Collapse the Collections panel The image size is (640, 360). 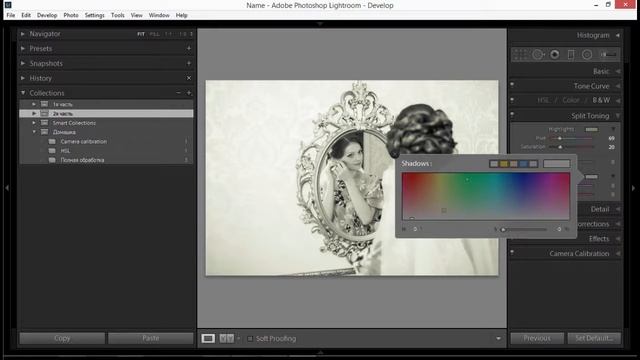point(23,93)
